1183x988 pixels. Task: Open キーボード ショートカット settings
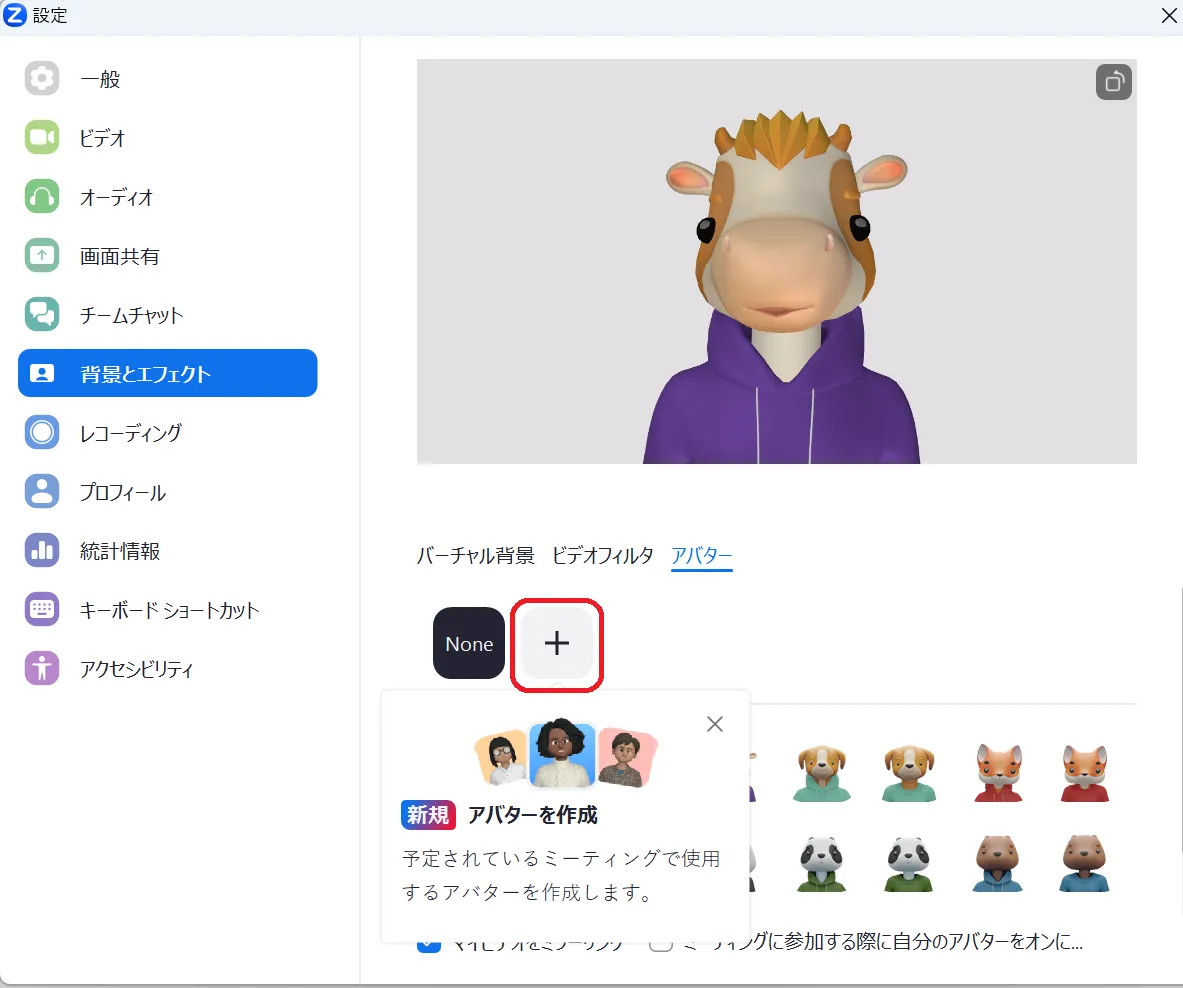click(169, 610)
